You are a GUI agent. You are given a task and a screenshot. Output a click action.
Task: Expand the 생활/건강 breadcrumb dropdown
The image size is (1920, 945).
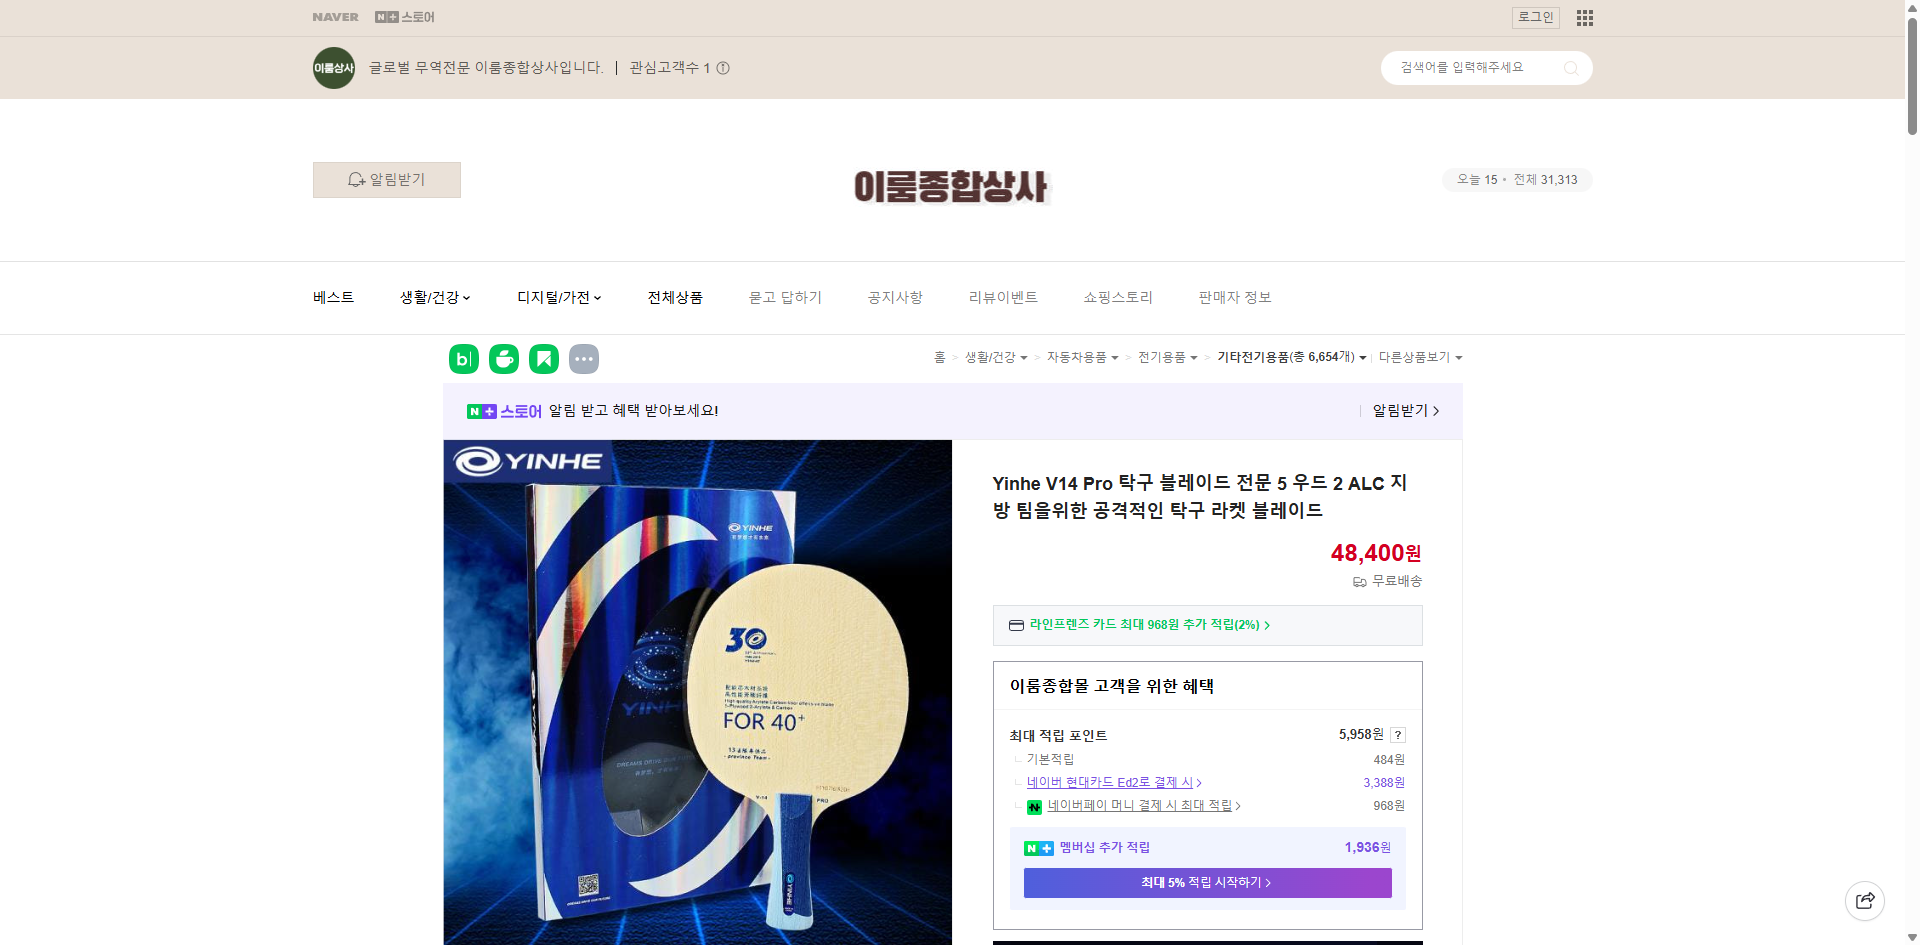click(x=1022, y=357)
